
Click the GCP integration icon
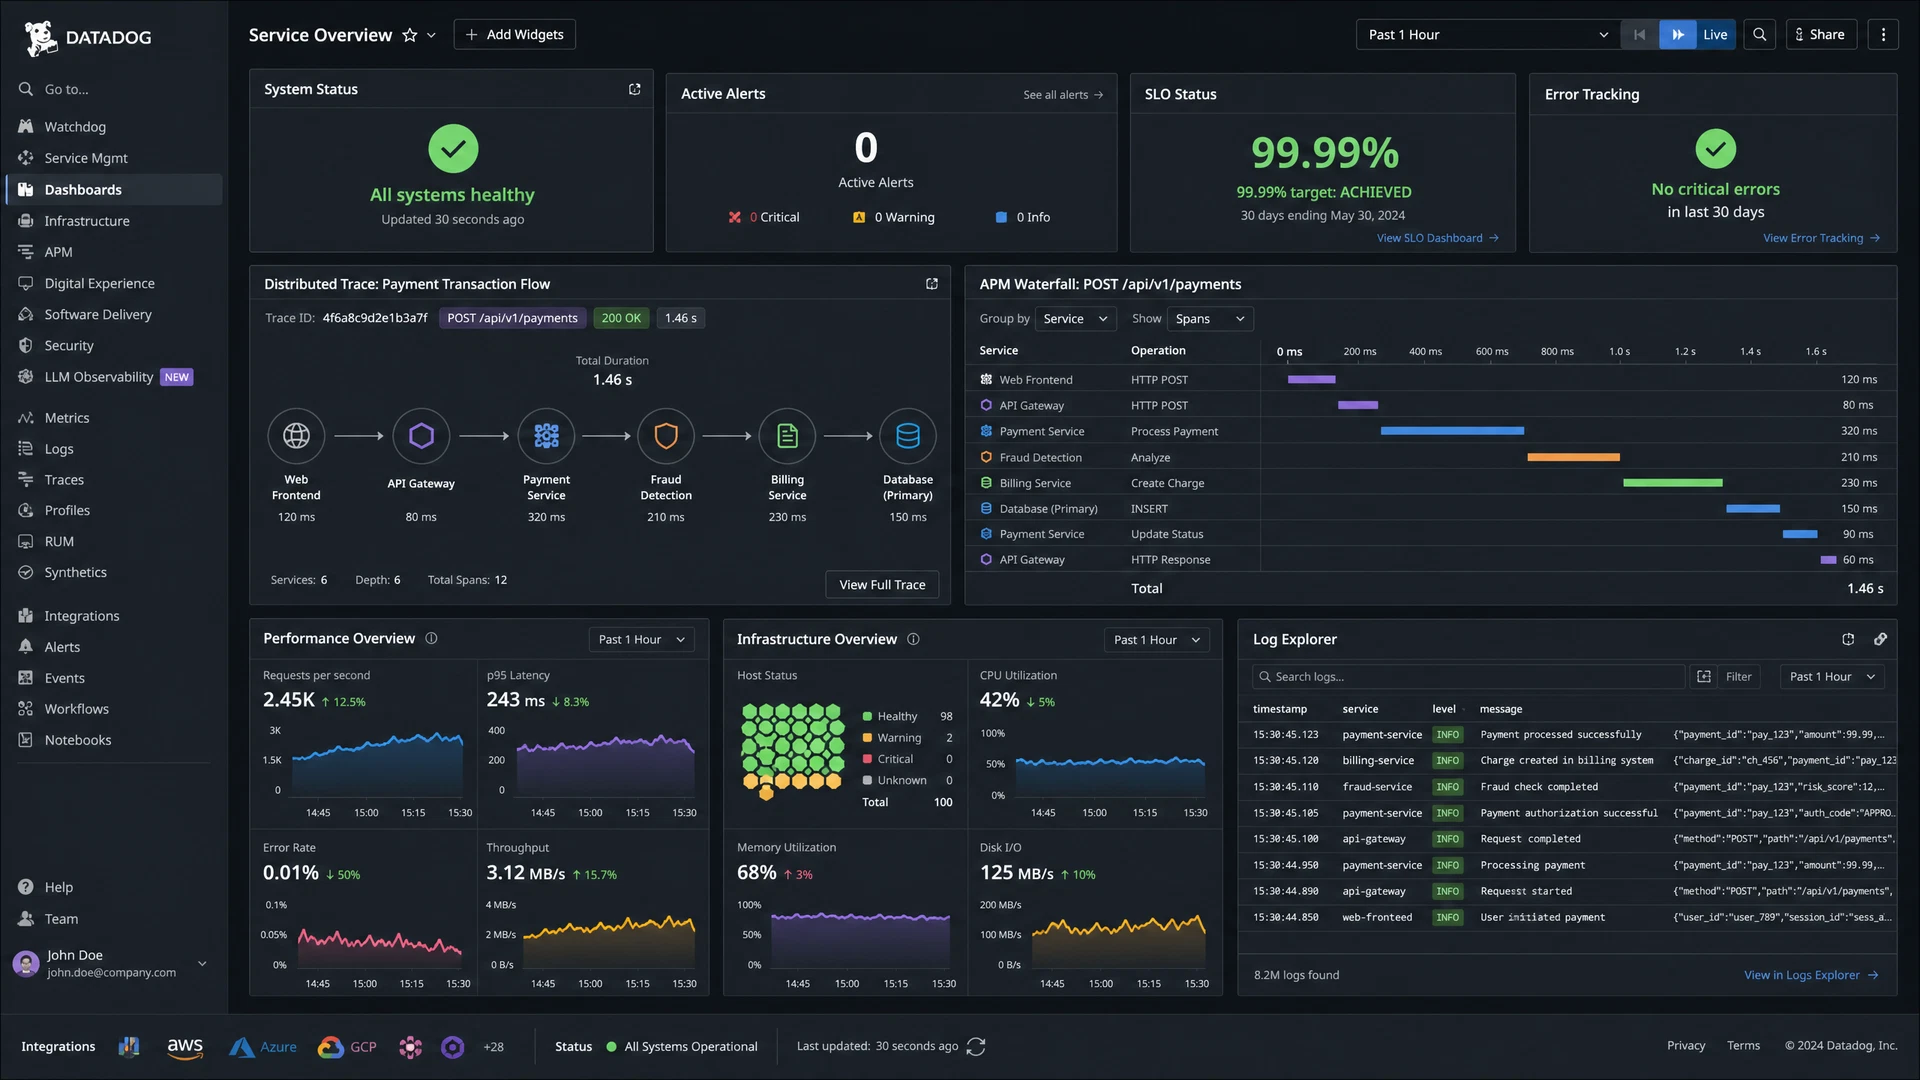coord(347,1047)
